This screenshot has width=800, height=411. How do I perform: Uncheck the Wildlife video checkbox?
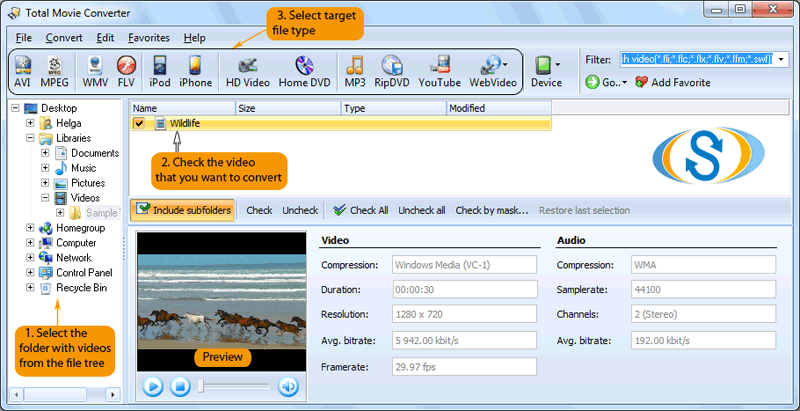(139, 123)
